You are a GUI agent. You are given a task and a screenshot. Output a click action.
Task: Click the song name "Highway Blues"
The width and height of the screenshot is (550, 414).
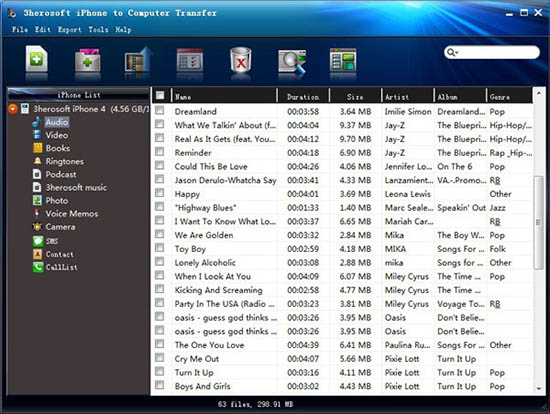click(205, 208)
